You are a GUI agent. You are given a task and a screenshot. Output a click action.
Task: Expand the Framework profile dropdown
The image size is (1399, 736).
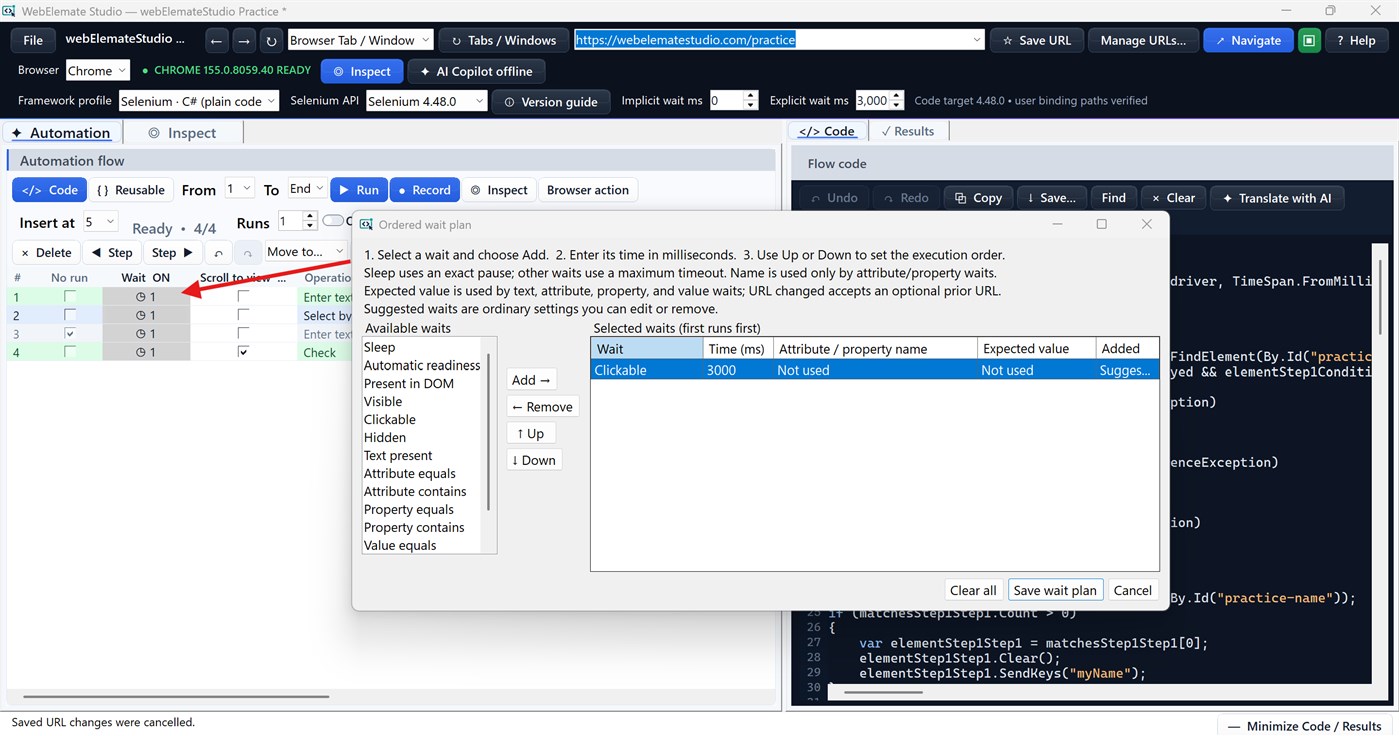tap(199, 102)
